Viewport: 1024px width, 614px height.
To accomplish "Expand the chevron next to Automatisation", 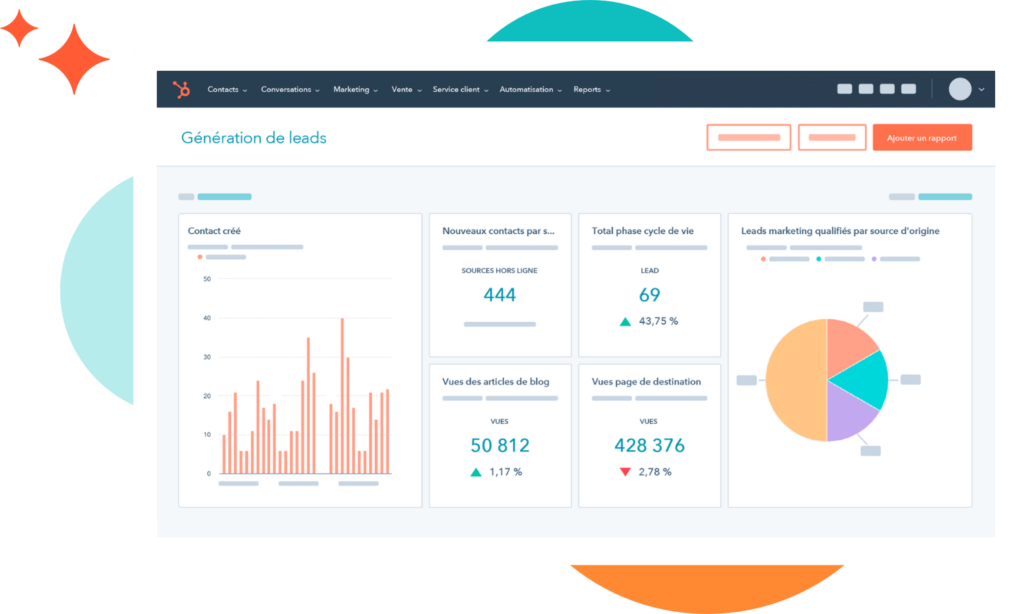I will (560, 91).
